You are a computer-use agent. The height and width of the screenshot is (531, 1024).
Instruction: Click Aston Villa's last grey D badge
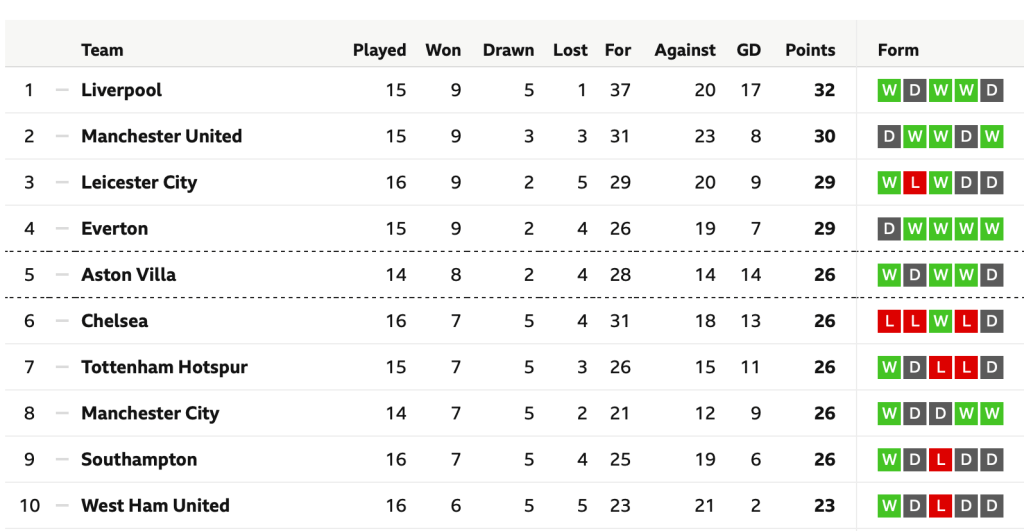[x=991, y=275]
